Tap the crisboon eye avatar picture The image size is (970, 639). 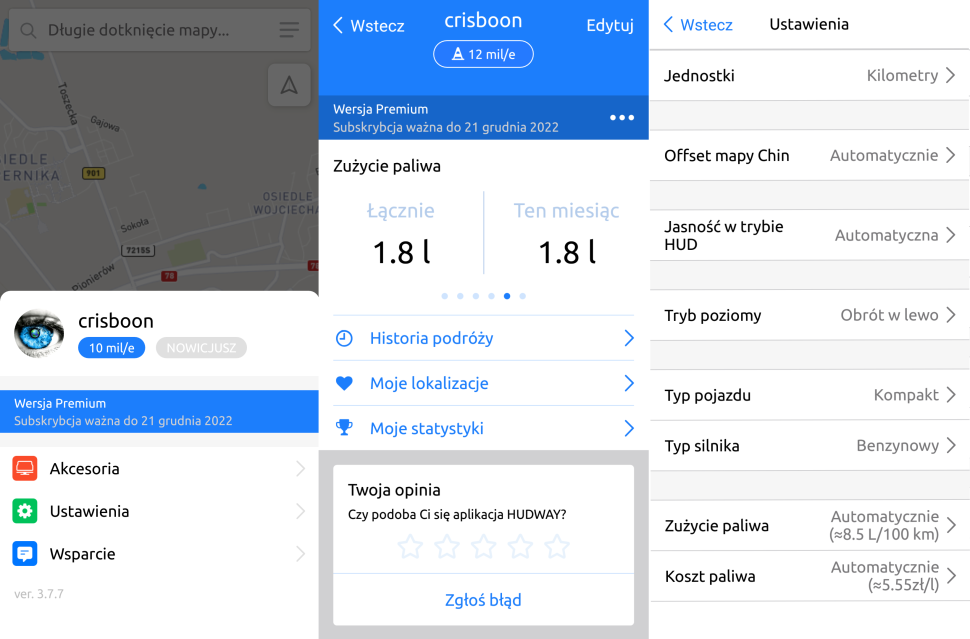pyautogui.click(x=40, y=333)
